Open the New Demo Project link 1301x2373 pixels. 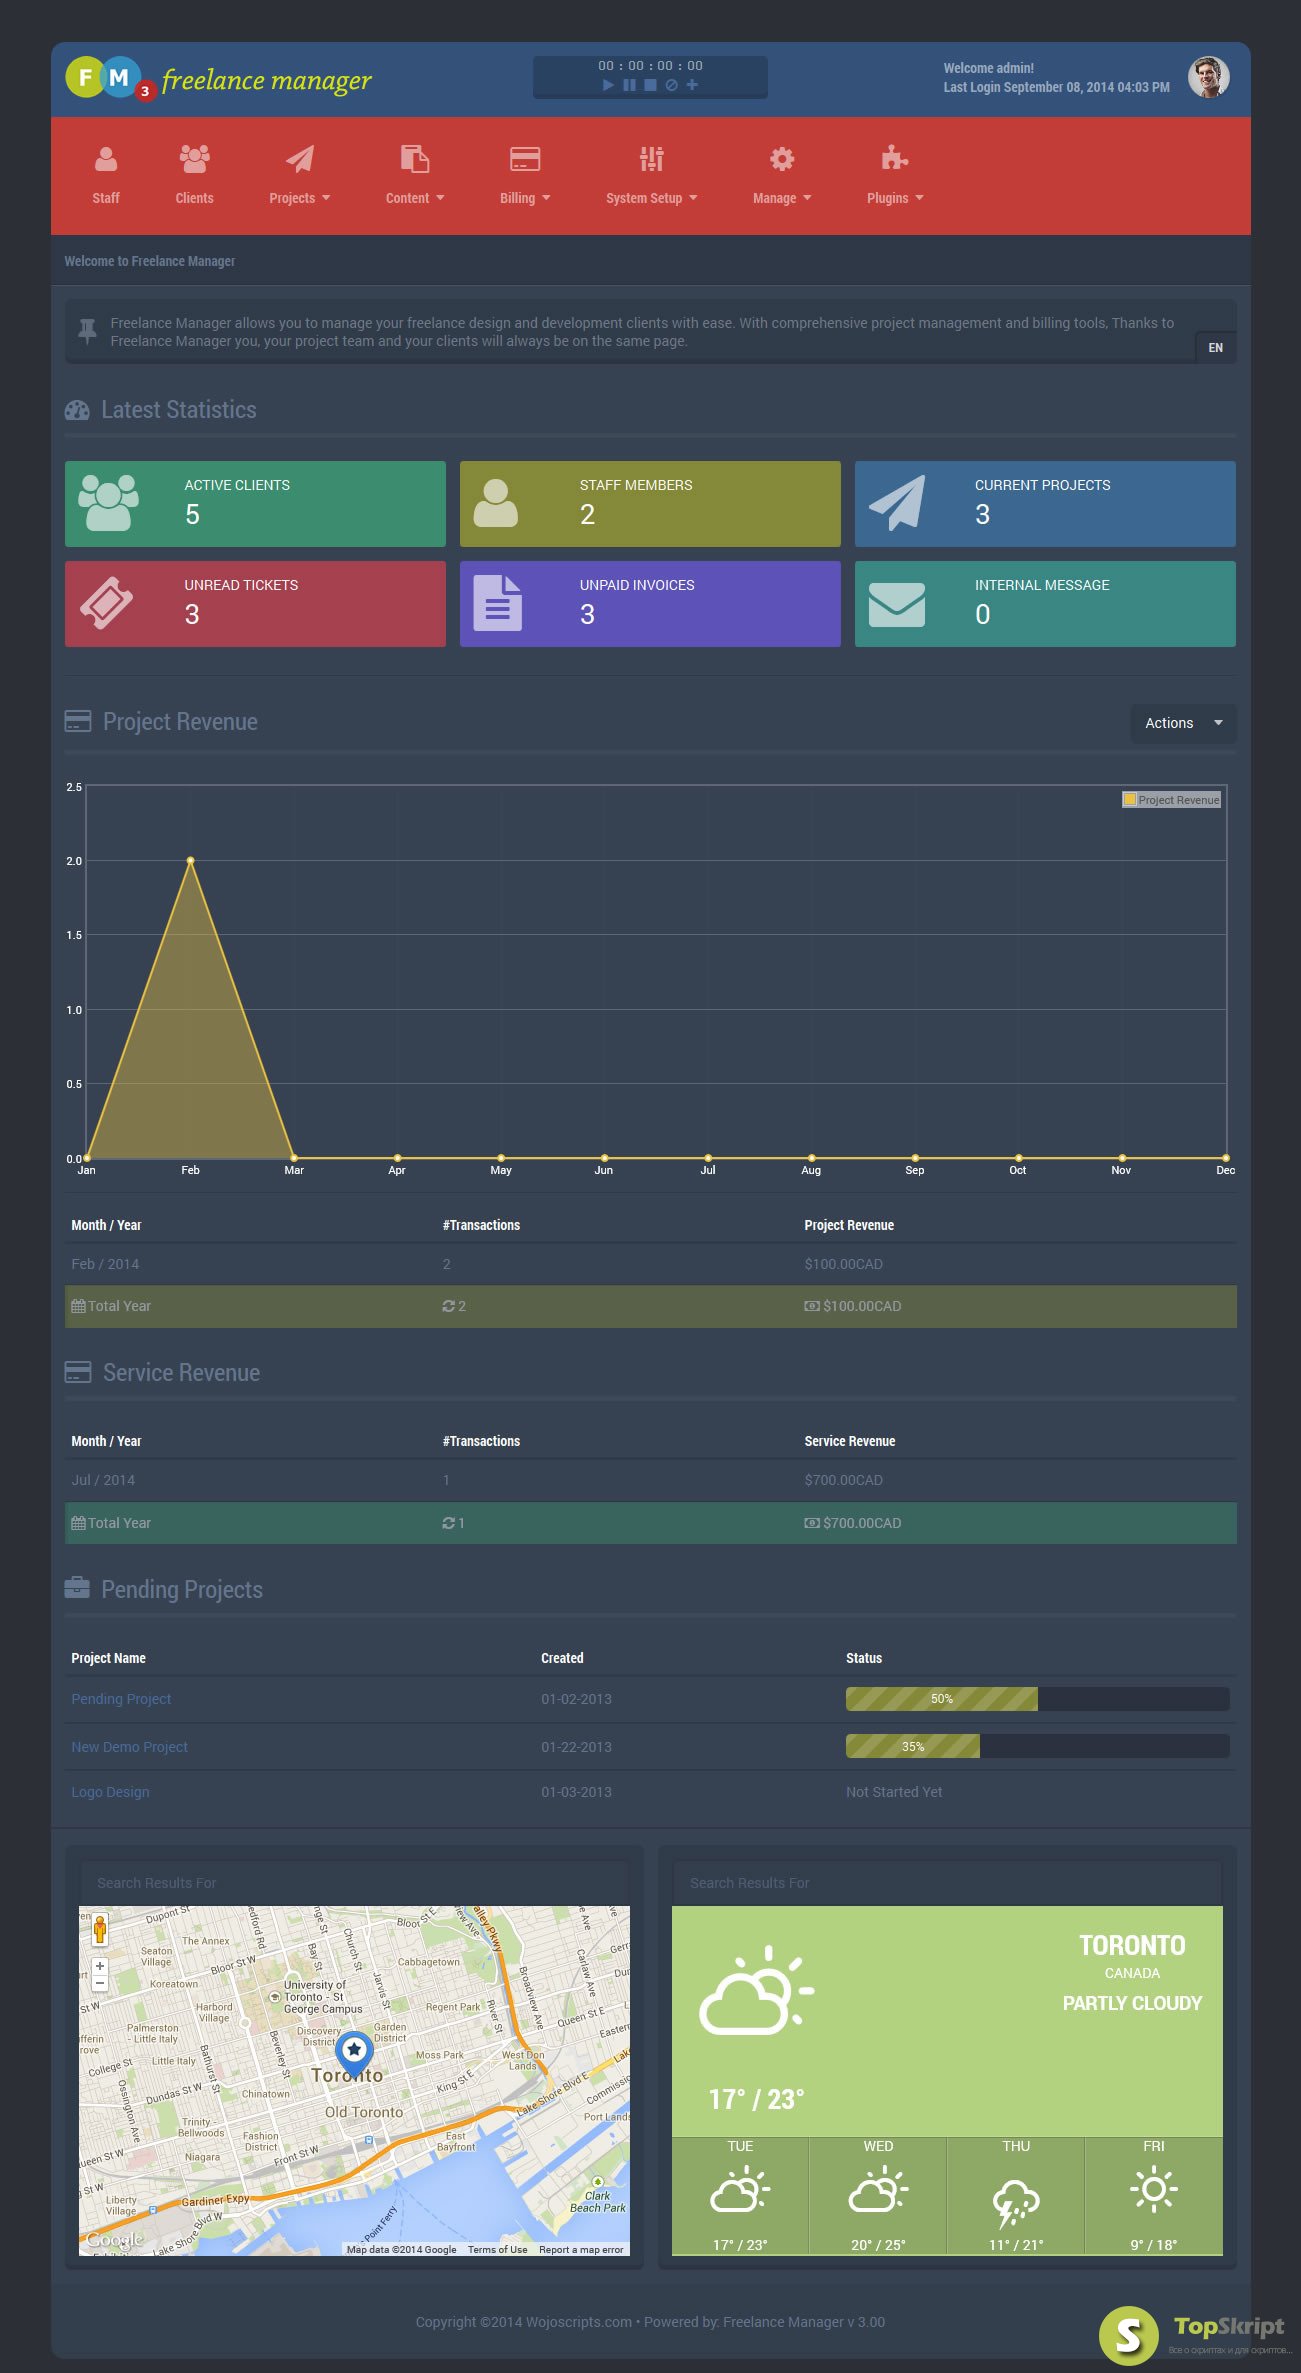point(129,1747)
